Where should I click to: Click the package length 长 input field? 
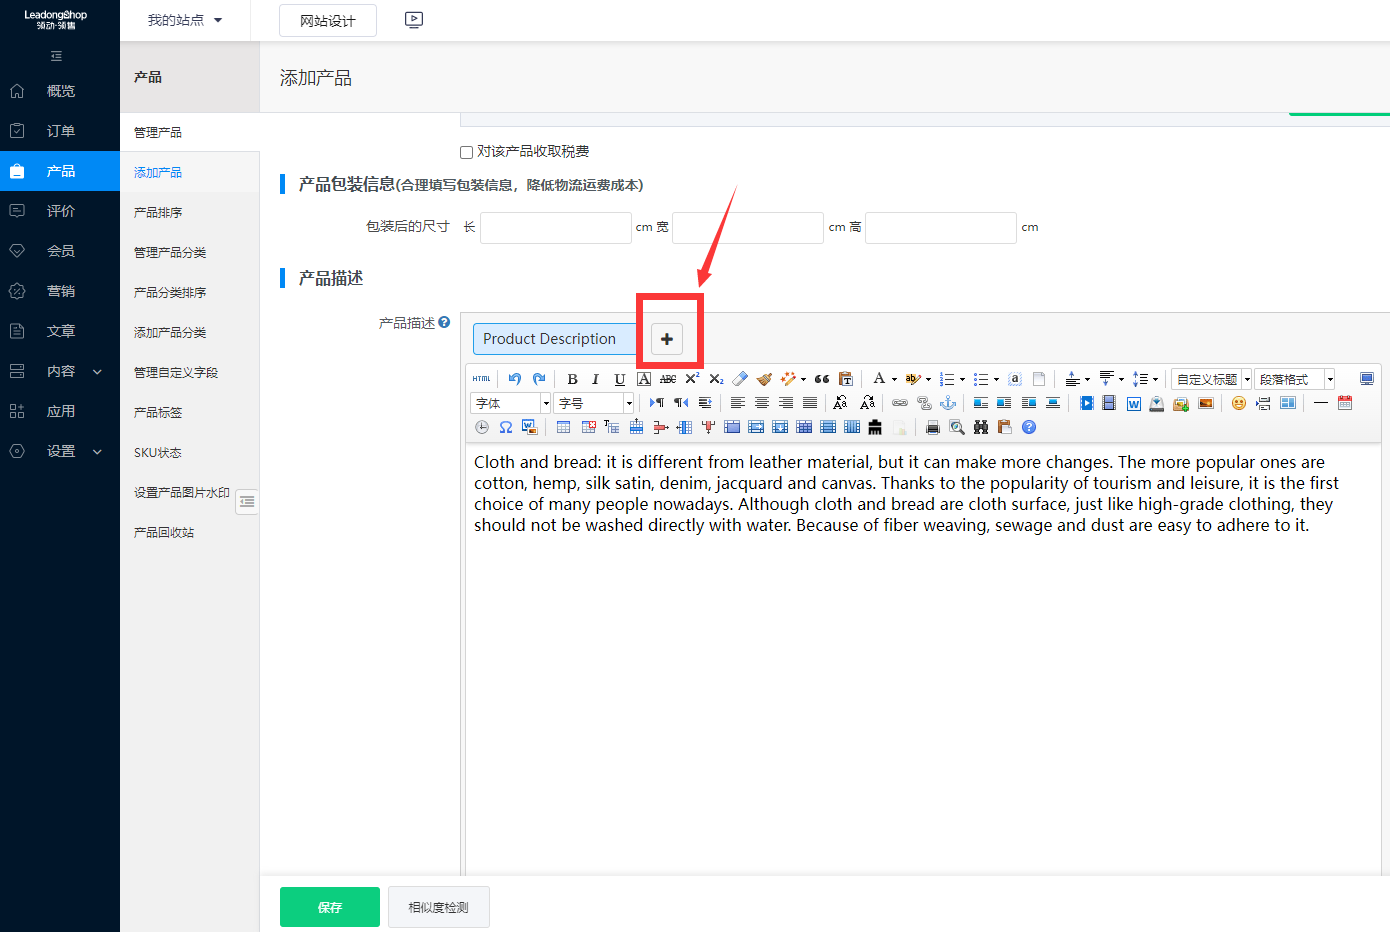(555, 228)
